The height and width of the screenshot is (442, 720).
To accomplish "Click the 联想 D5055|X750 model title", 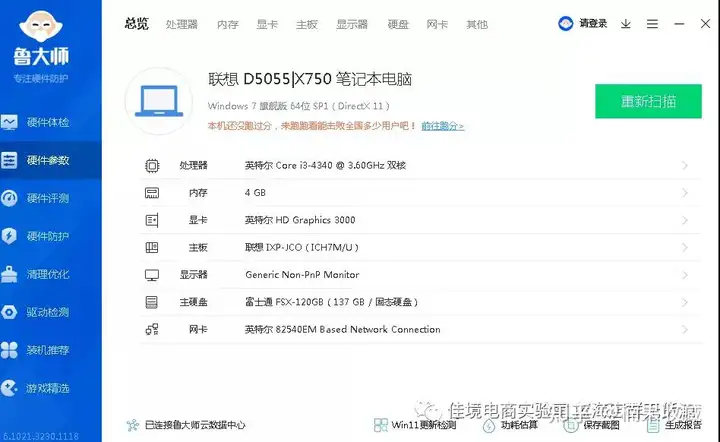I will (310, 79).
